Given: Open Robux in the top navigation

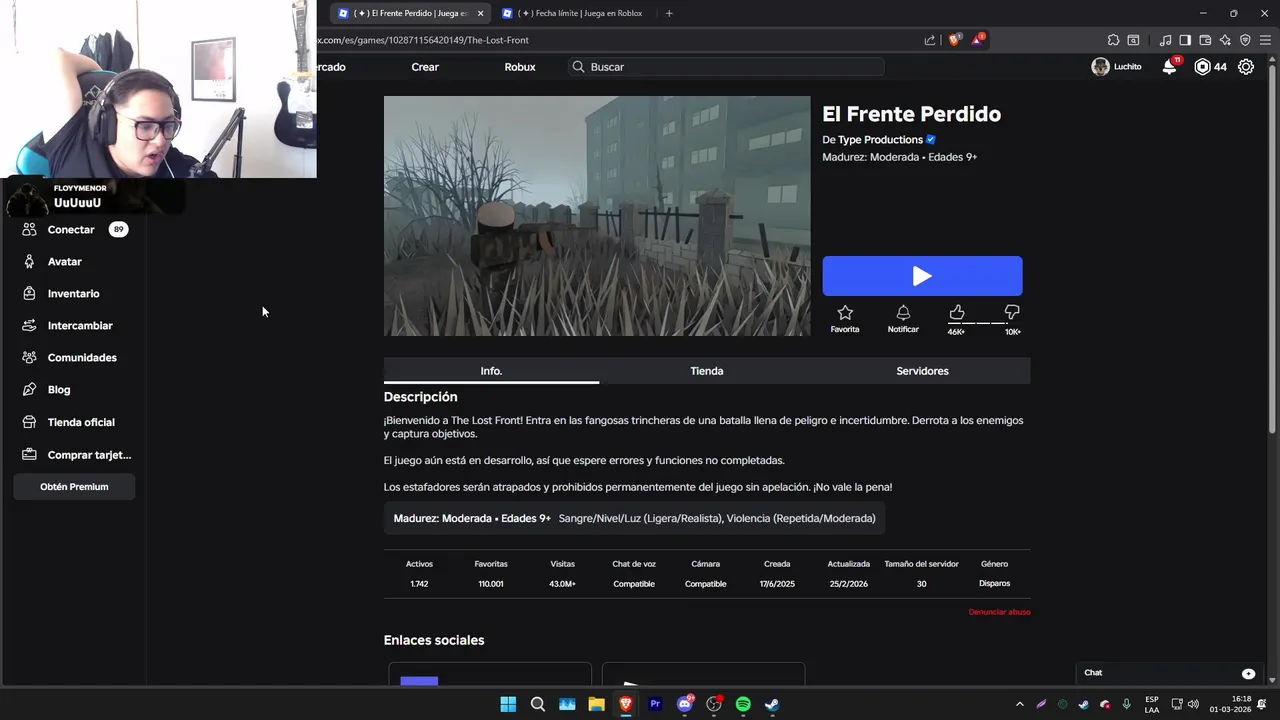Looking at the screenshot, I should (520, 67).
